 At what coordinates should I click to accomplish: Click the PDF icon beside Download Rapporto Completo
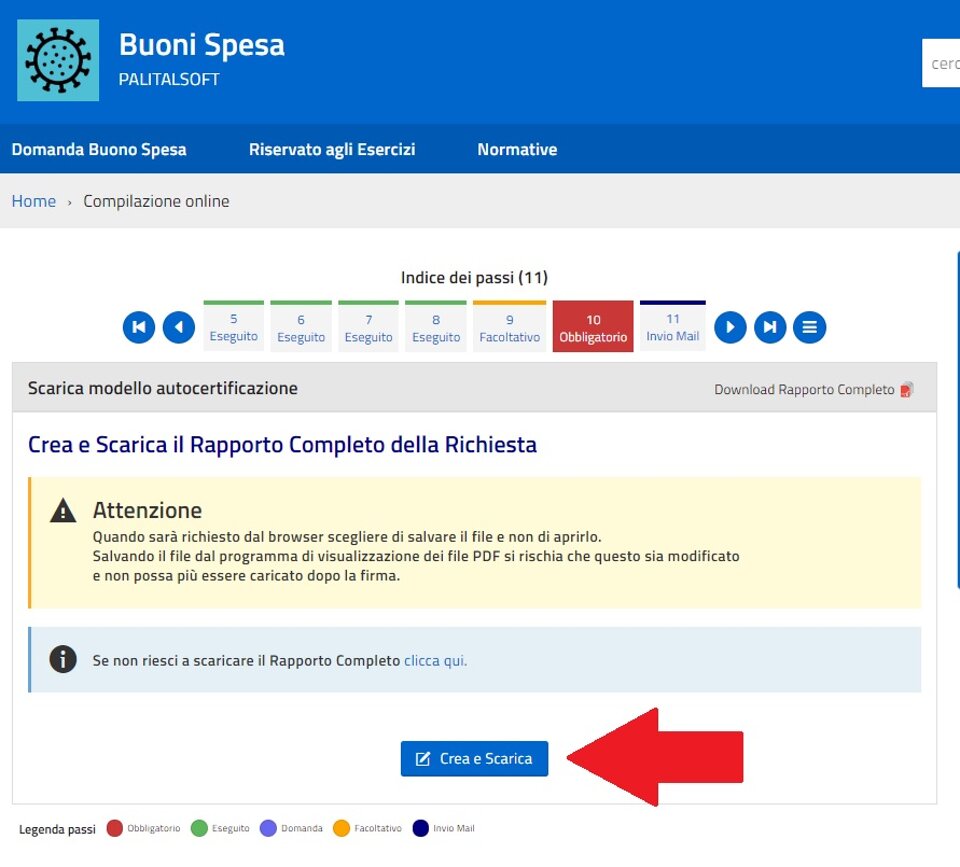click(x=907, y=390)
